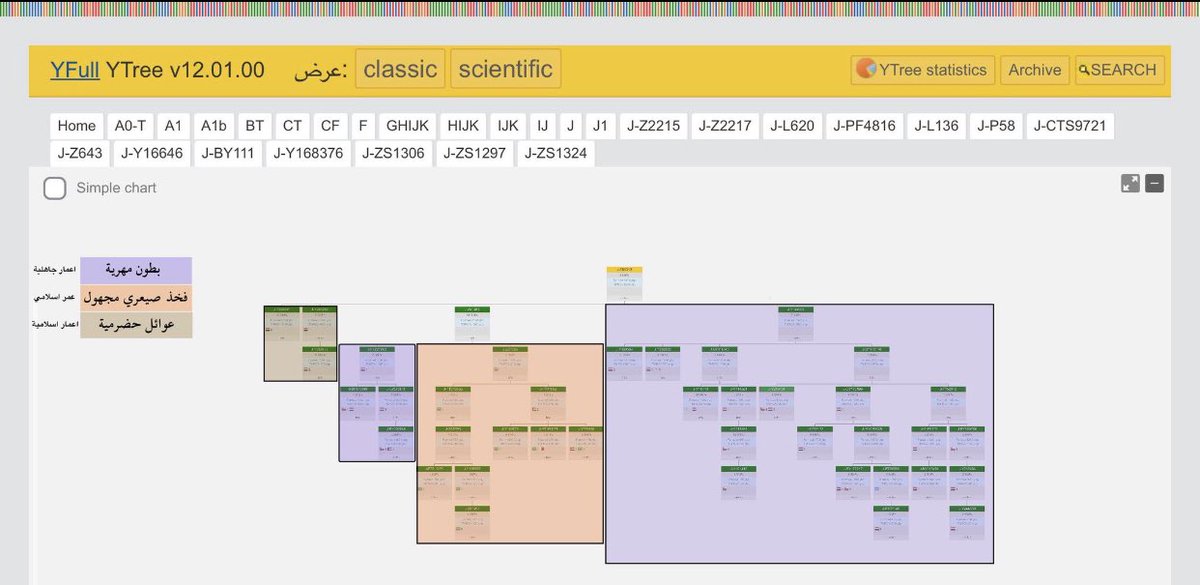
Task: Collapse the chart panel with minus icon
Action: click(x=1154, y=183)
